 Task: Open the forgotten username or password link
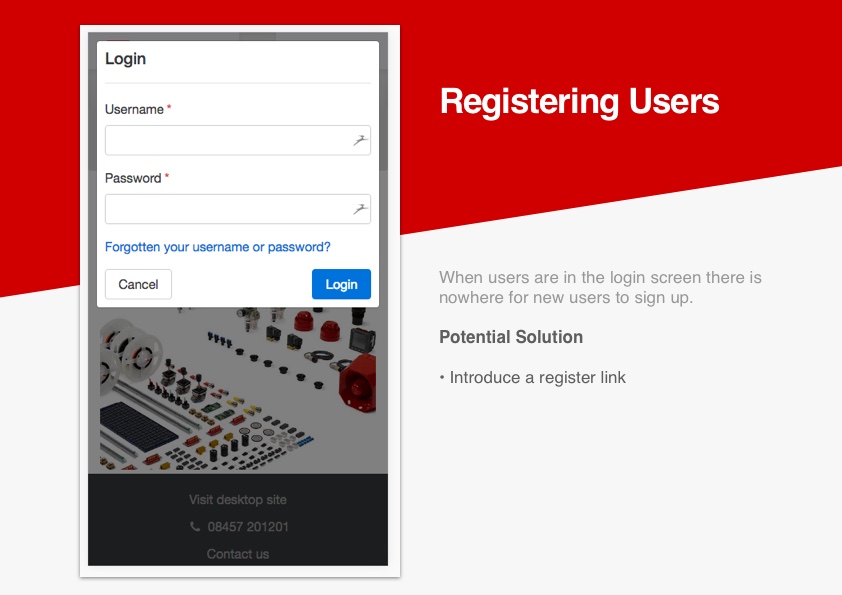(217, 247)
